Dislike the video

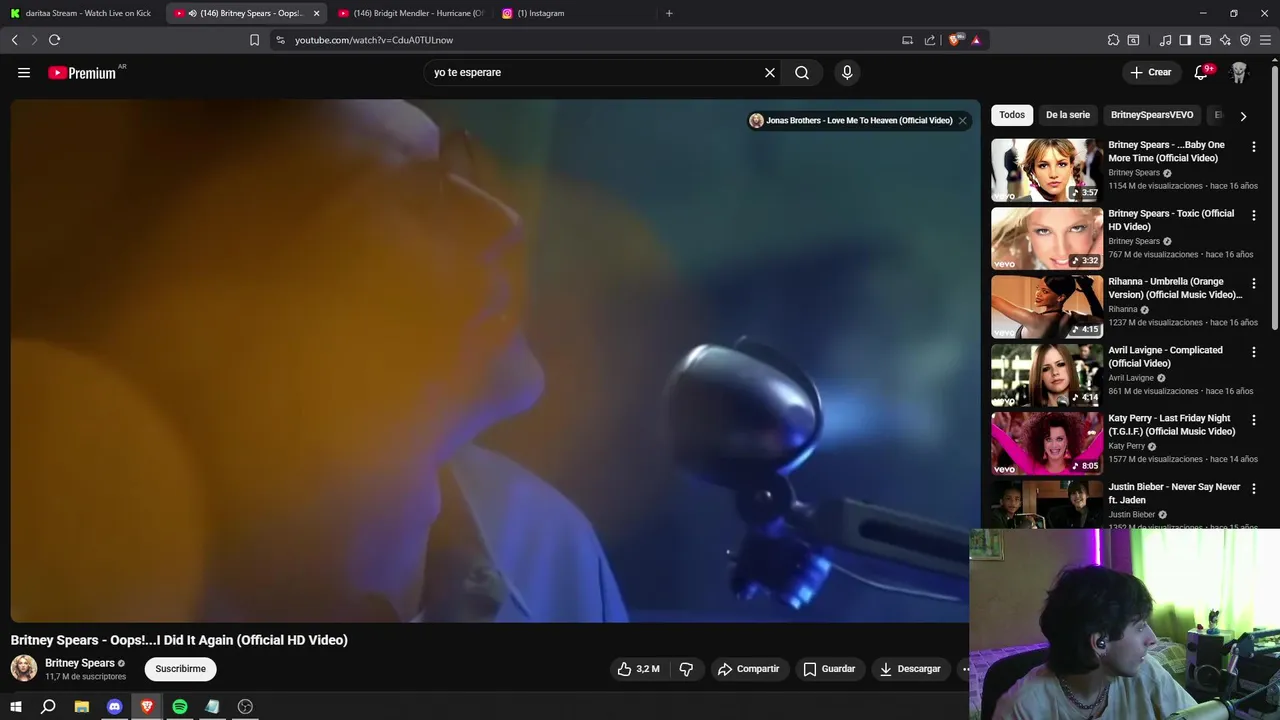point(686,669)
